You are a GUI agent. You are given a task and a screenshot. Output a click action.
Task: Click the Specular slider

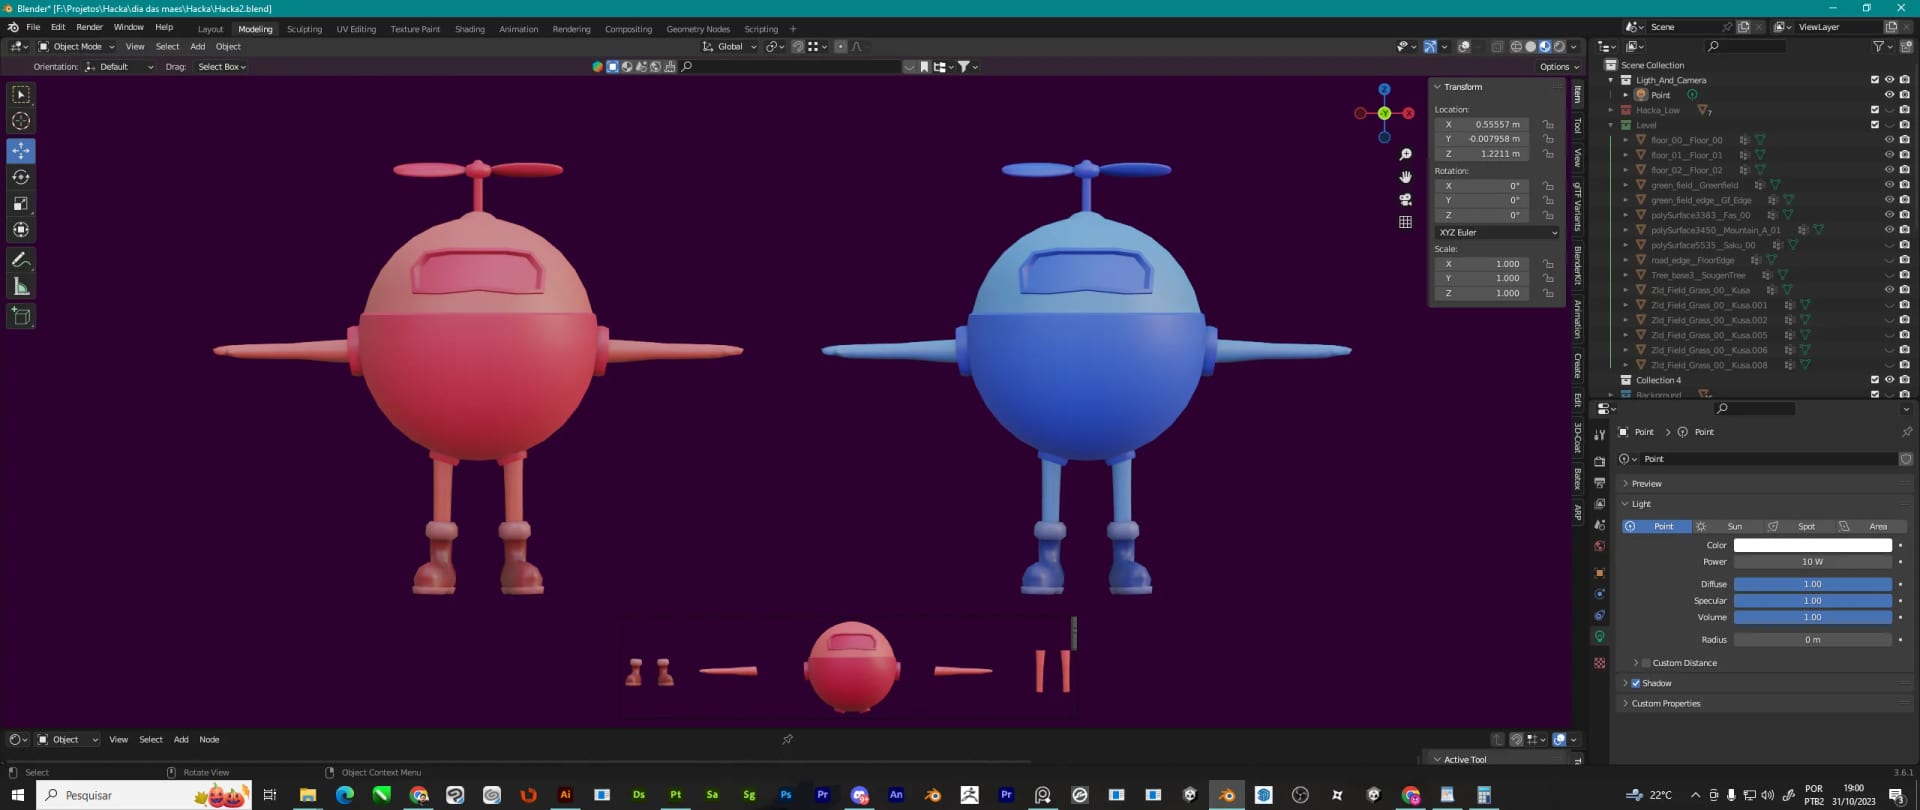(x=1812, y=602)
